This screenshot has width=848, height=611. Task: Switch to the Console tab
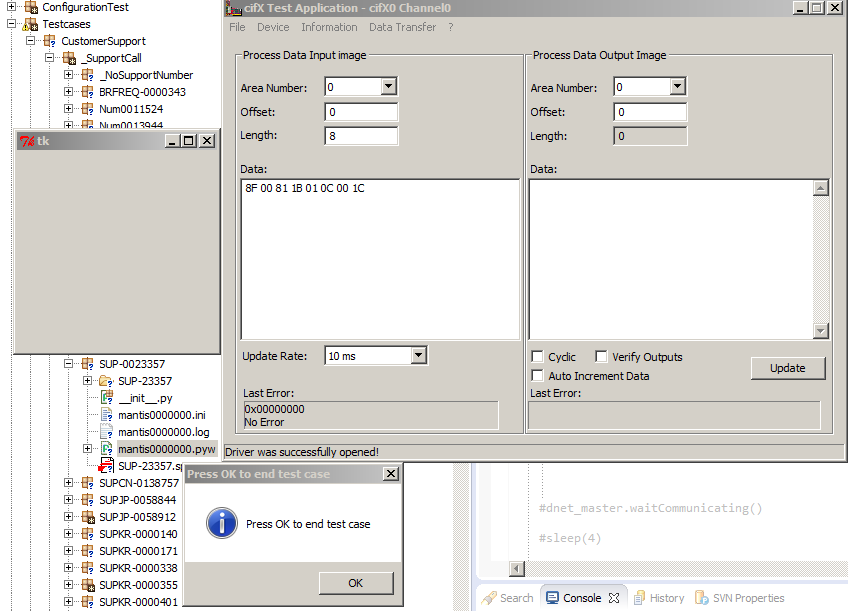pos(582,598)
